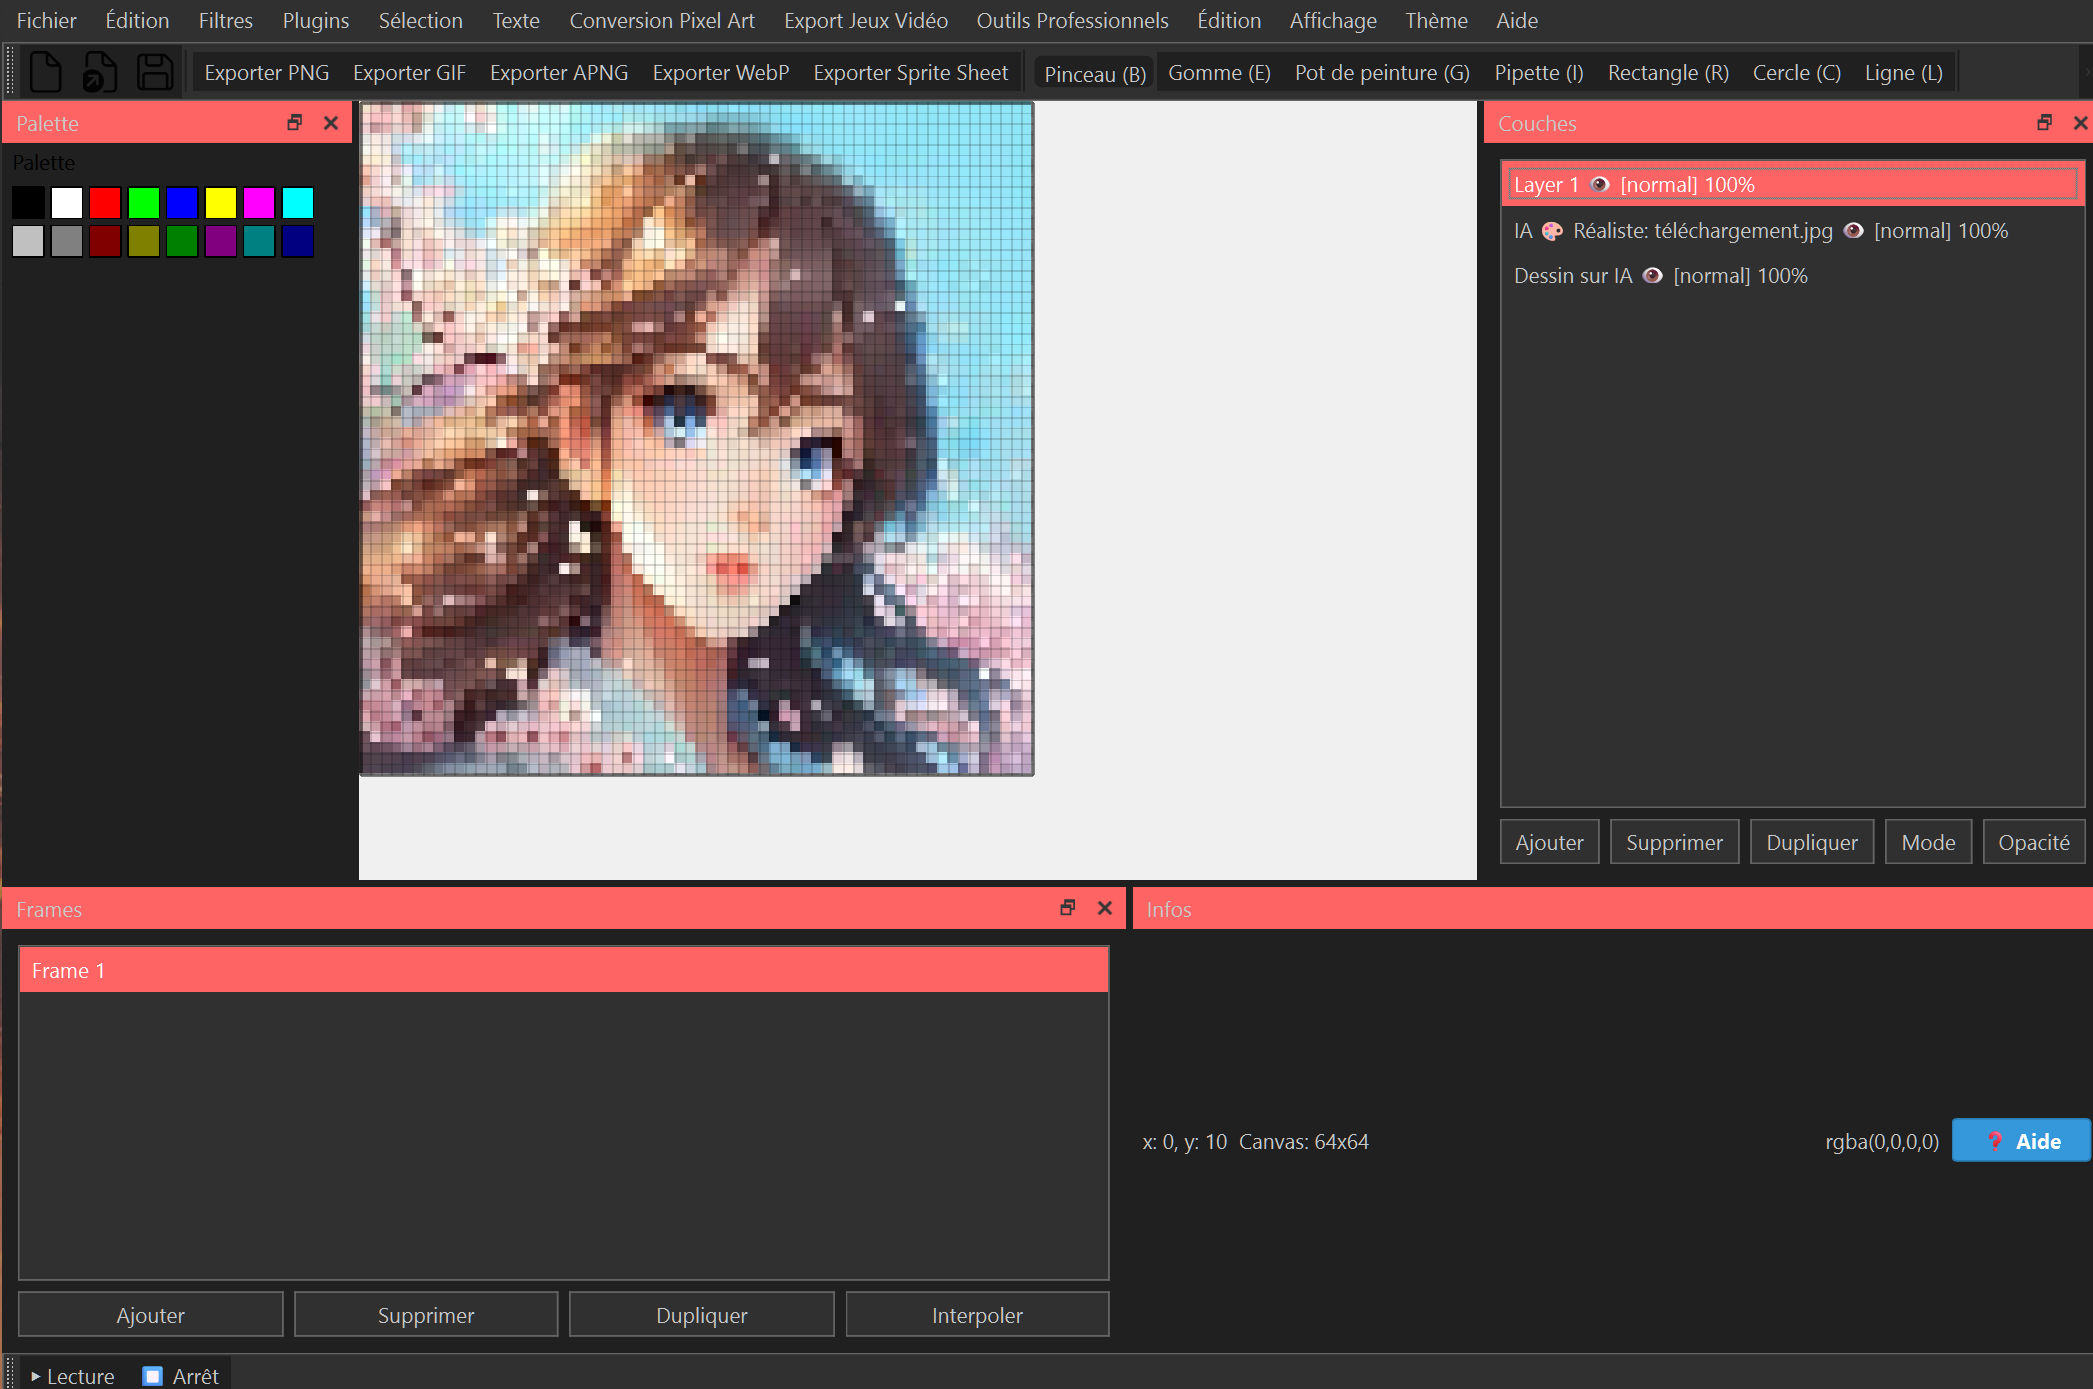
Task: Toggle visibility eye of Layer 1
Action: click(x=1600, y=185)
